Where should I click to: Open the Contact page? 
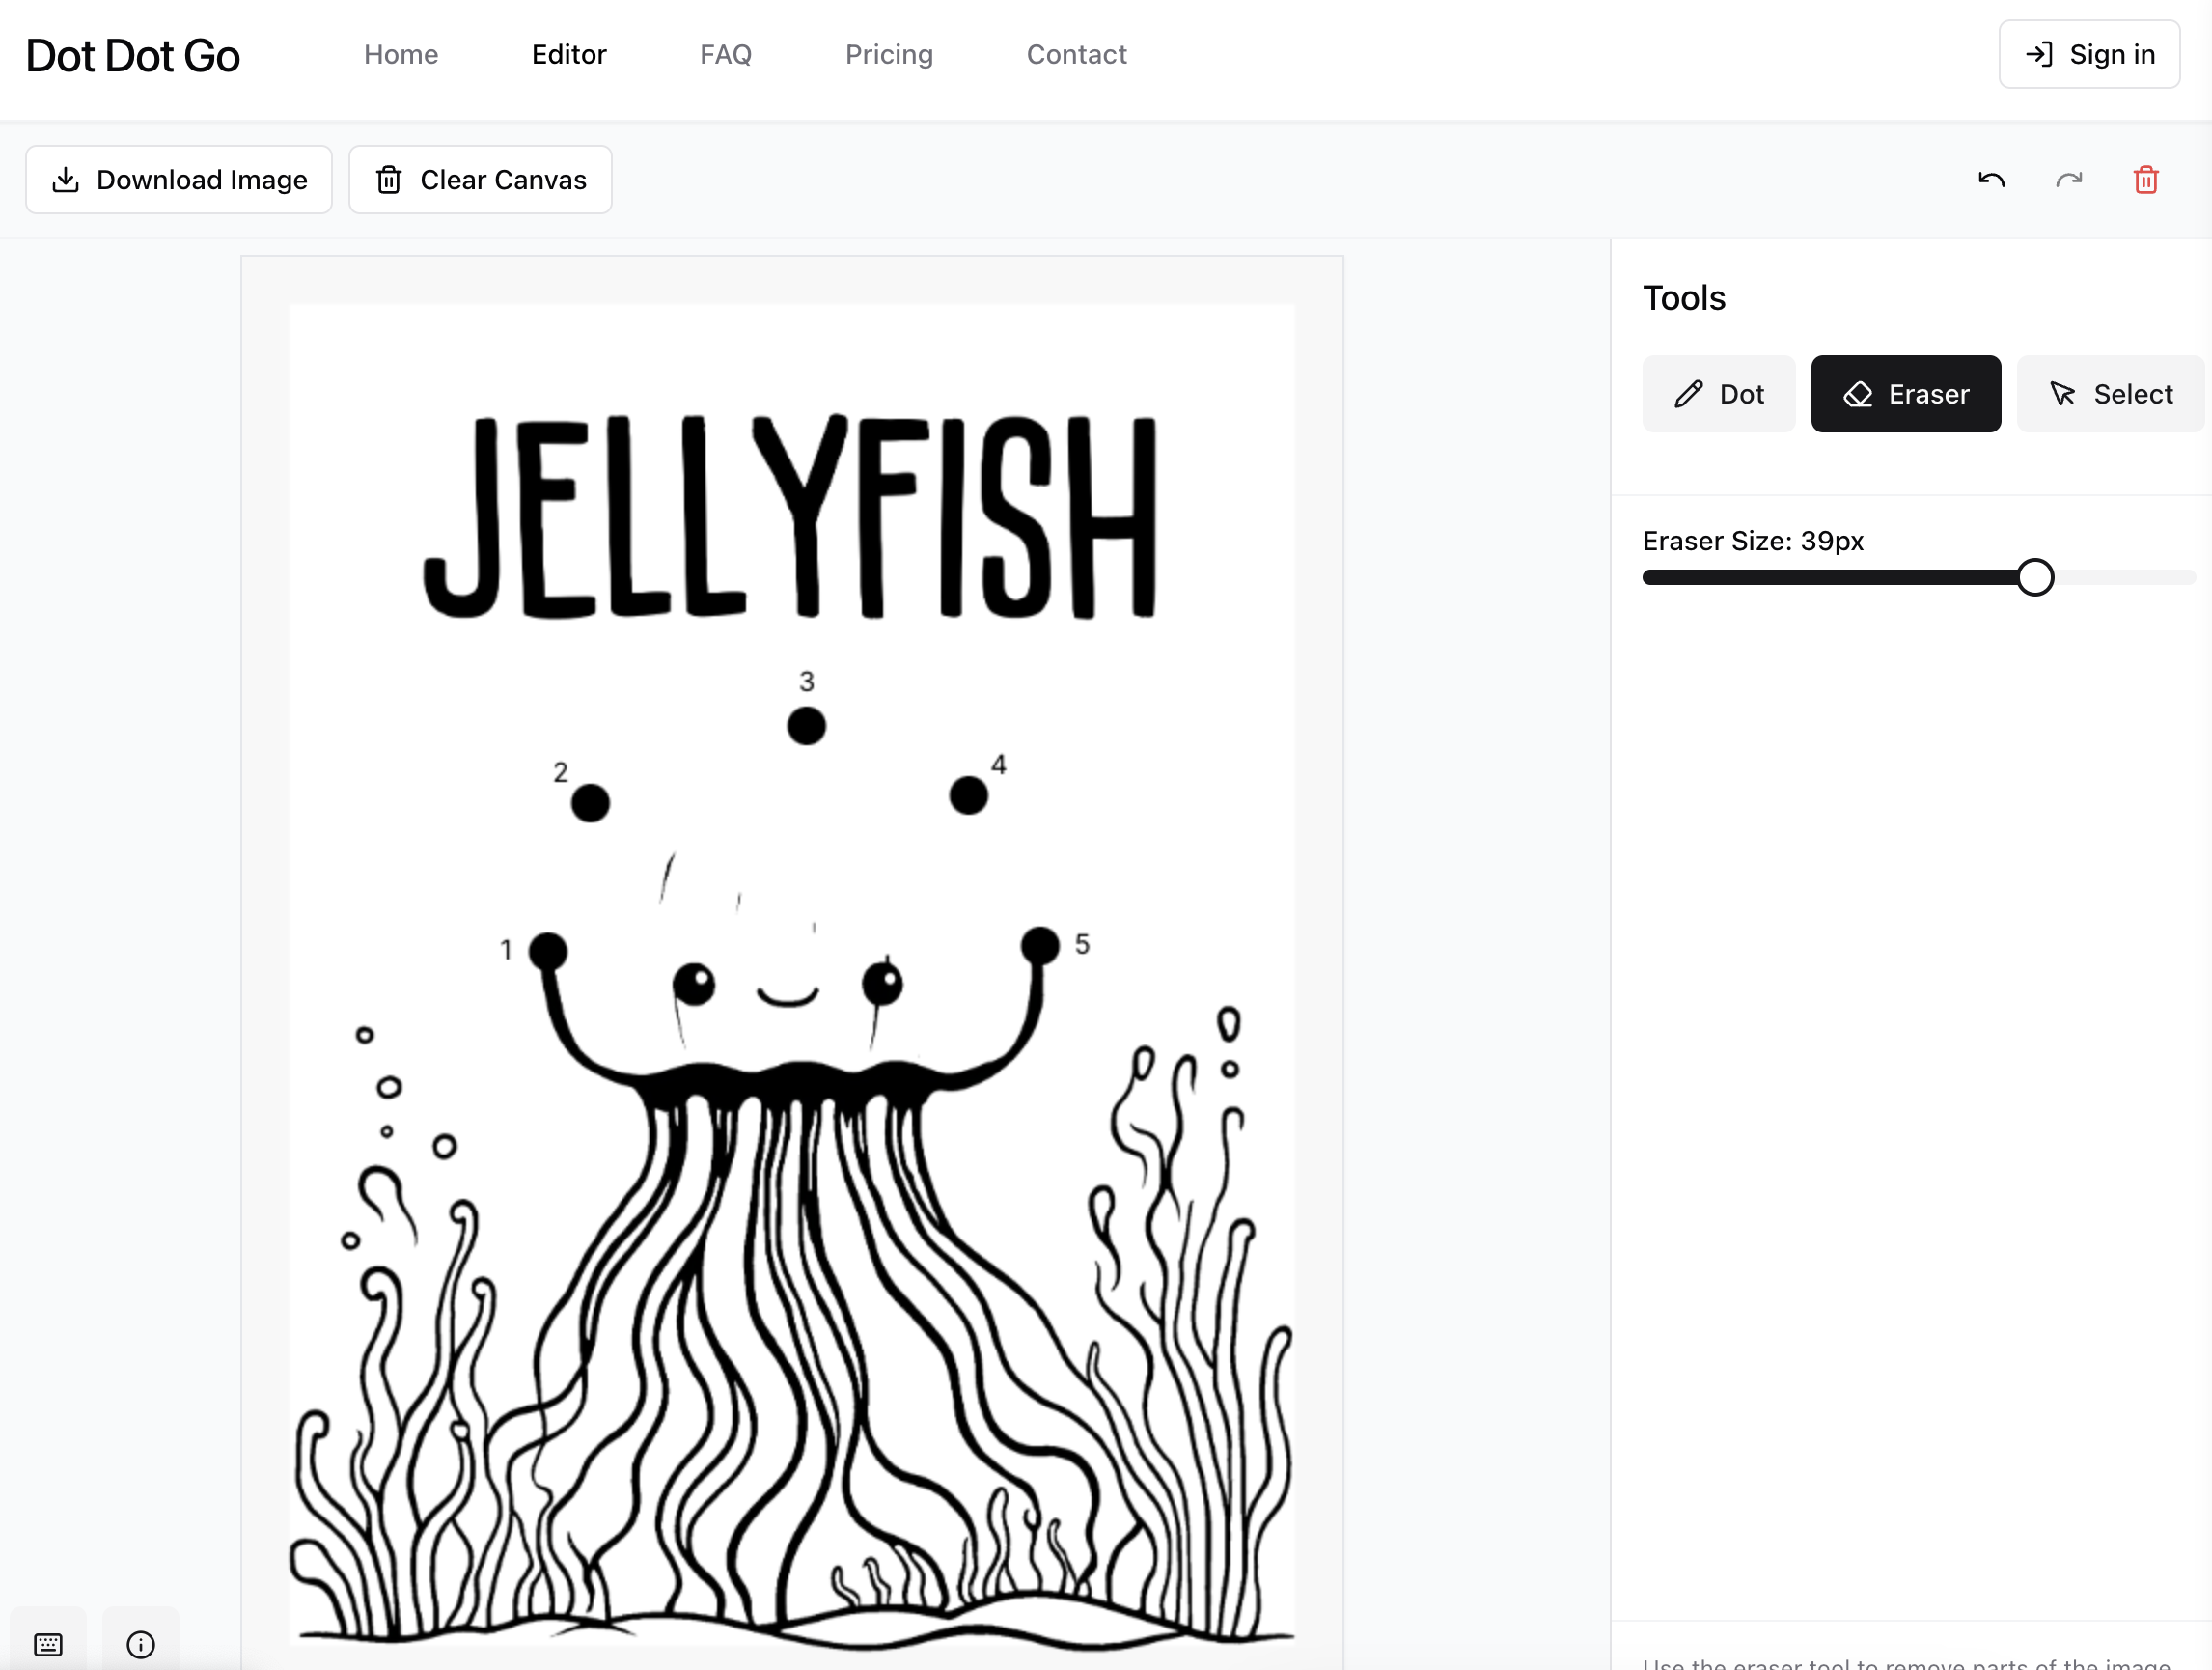(1076, 54)
